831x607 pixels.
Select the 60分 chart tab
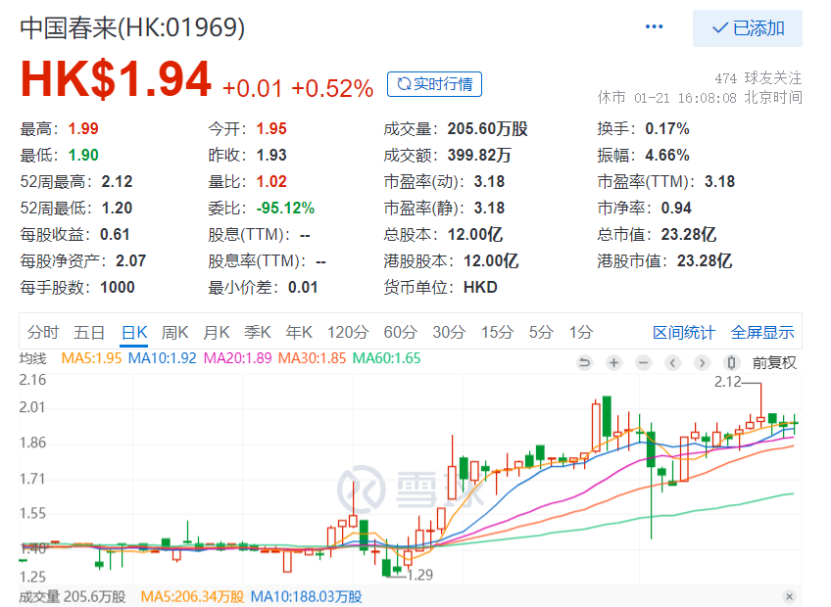tap(399, 332)
